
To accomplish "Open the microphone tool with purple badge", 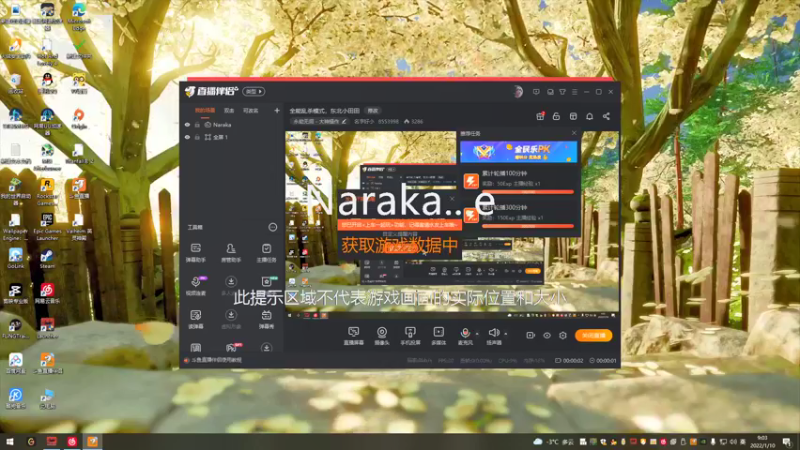I will point(196,286).
